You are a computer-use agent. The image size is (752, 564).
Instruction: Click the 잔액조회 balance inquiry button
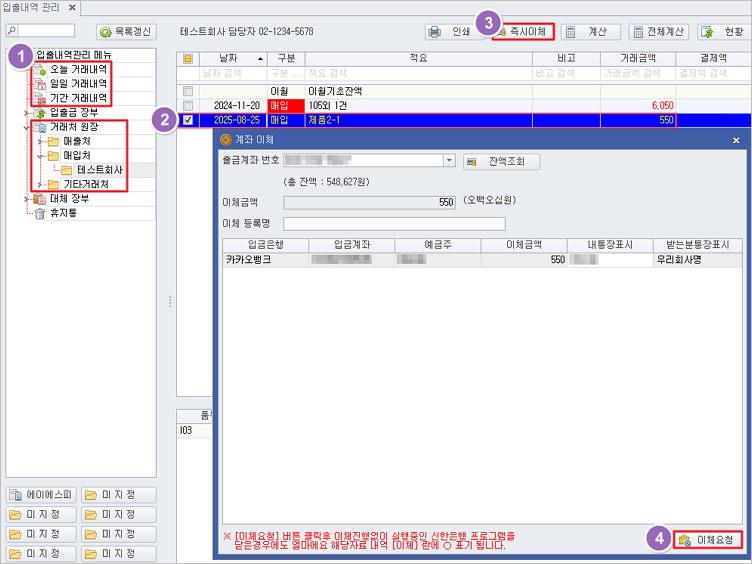501,161
